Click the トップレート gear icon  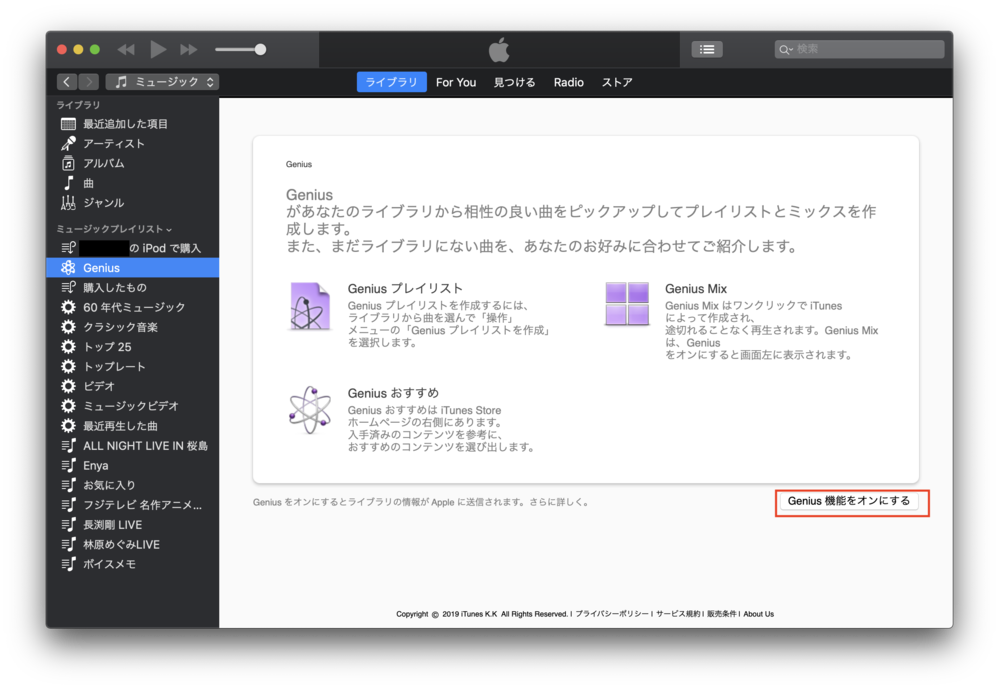pyautogui.click(x=68, y=366)
